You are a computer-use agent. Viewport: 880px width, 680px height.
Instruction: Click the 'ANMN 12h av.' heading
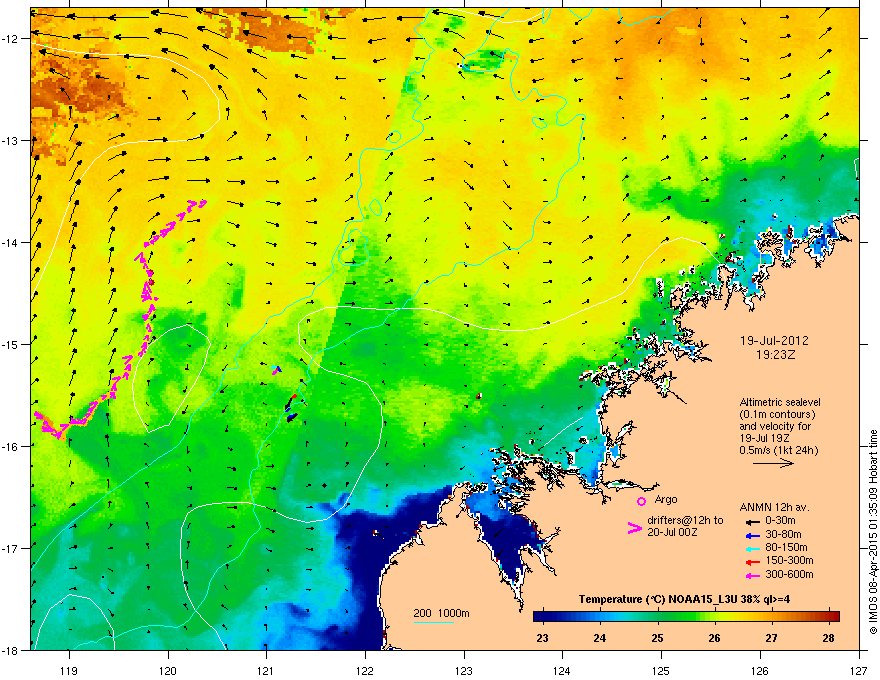tap(774, 508)
